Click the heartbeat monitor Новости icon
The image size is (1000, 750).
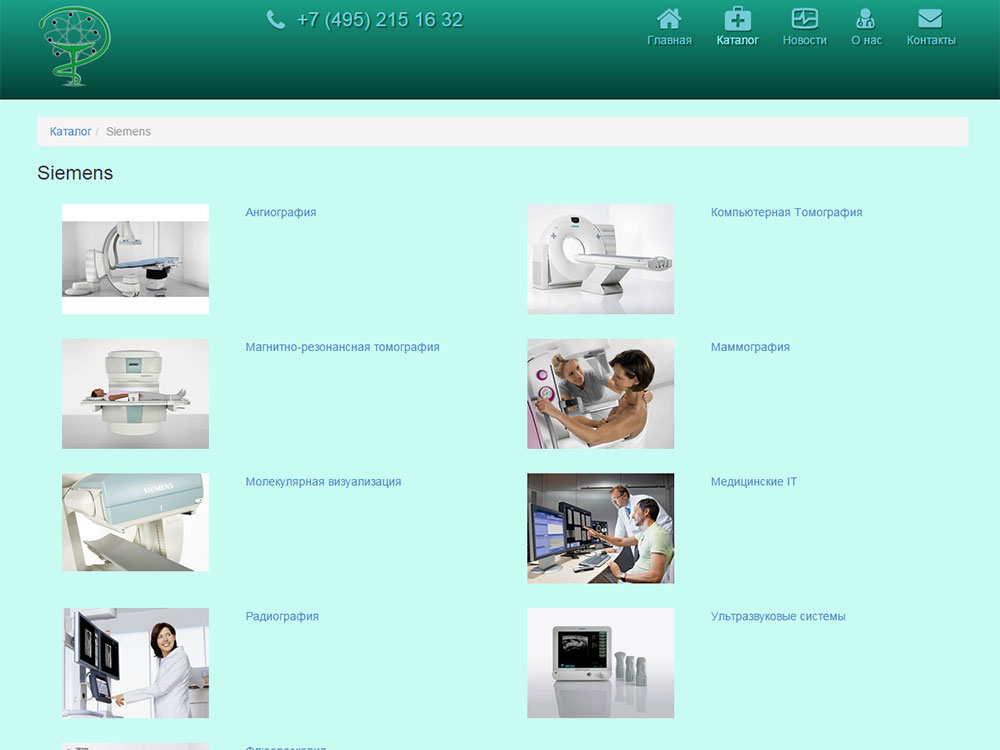[804, 18]
